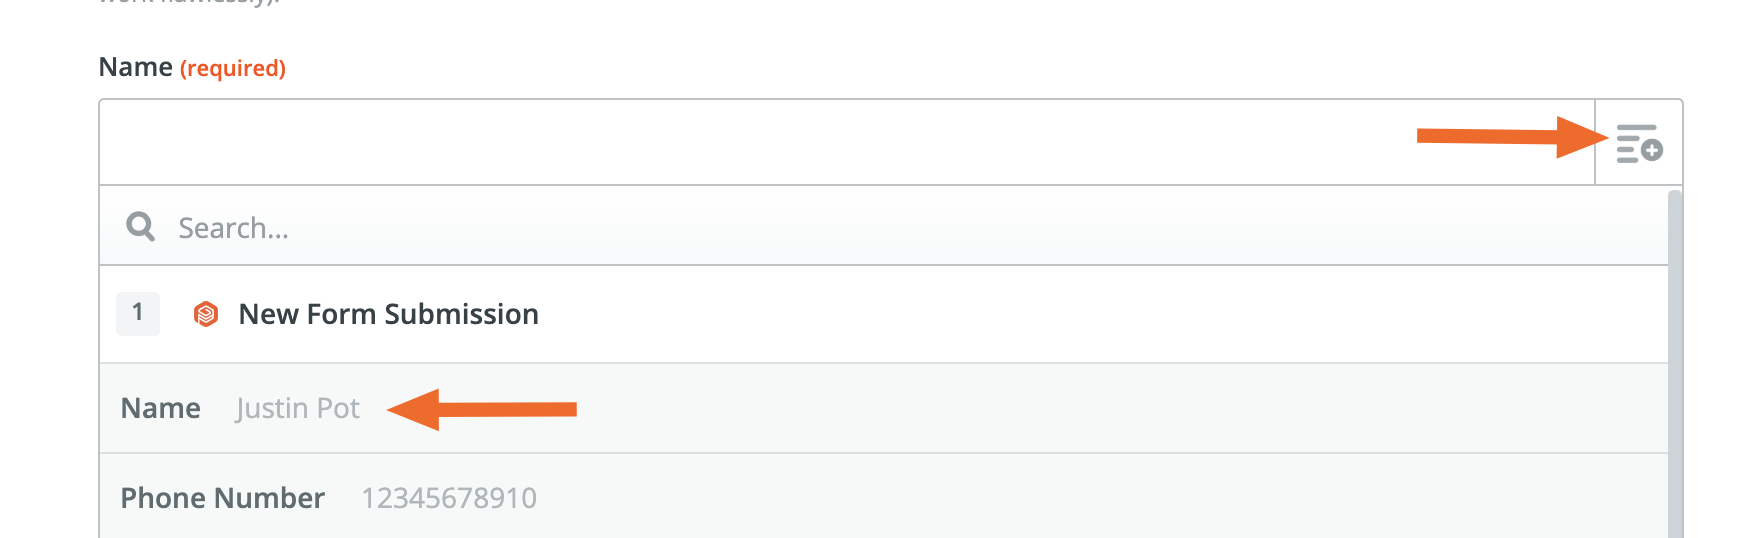The width and height of the screenshot is (1756, 538).
Task: Open the insert field list icon
Action: [1639, 143]
